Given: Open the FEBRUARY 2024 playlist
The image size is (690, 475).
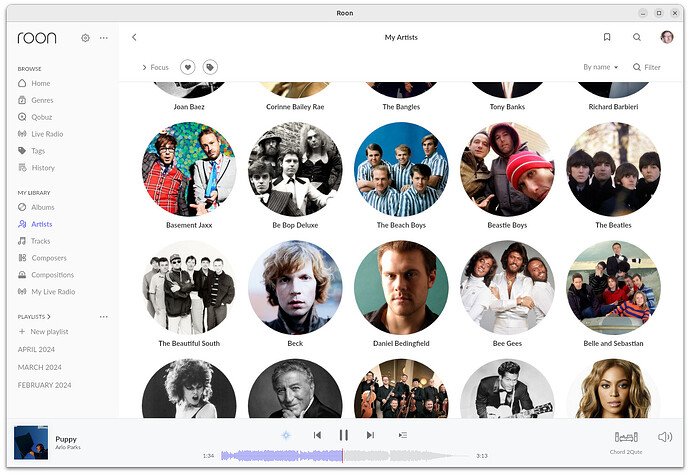Looking at the screenshot, I should 44,385.
